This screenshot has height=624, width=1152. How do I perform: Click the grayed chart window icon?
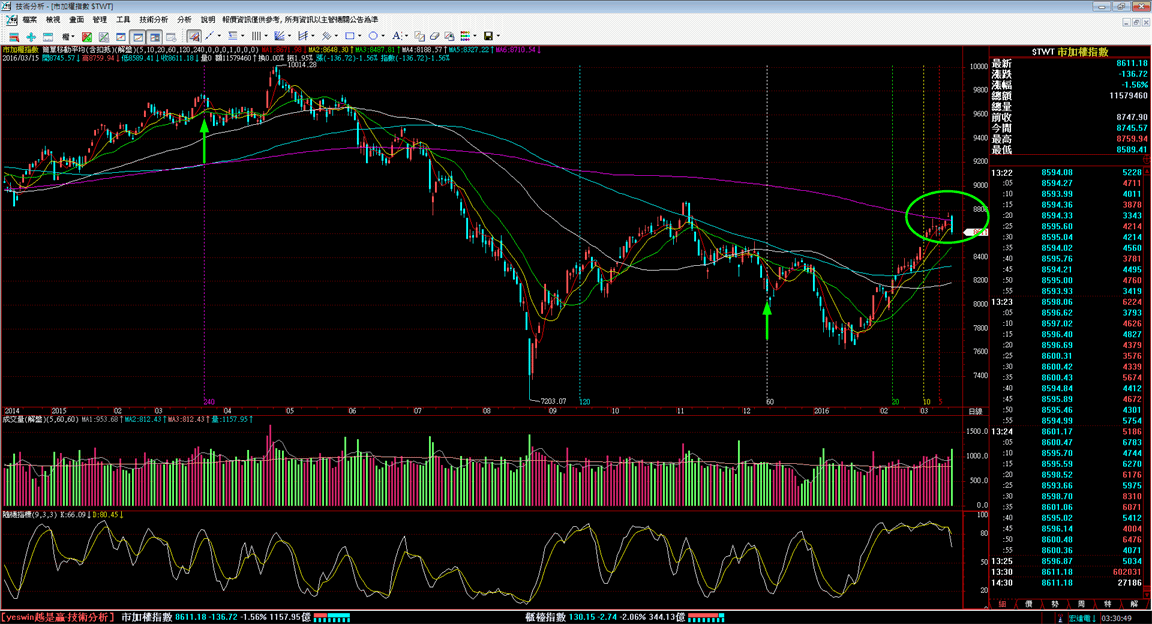click(171, 36)
